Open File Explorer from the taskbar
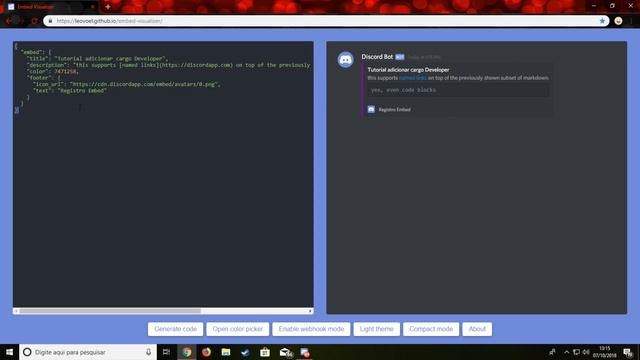The image size is (640, 360). click(x=226, y=352)
